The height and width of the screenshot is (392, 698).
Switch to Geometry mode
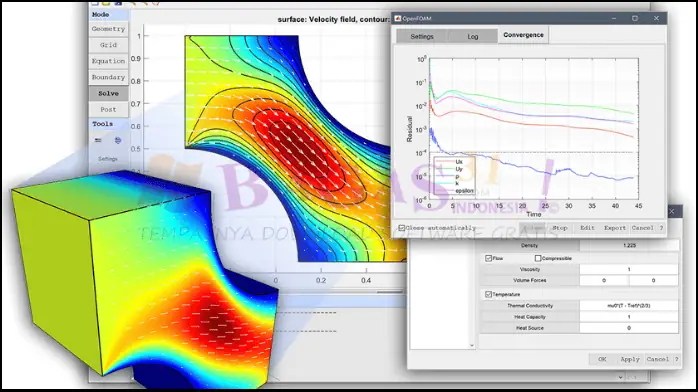(108, 29)
